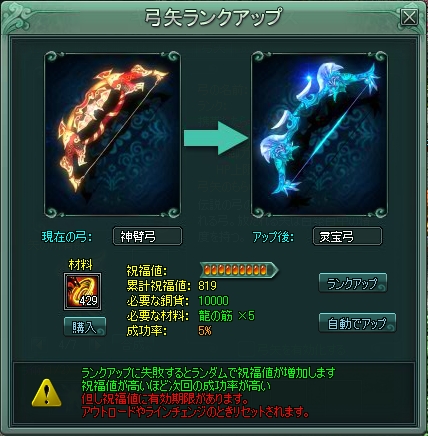
Task: Click the ランクアップ button
Action: (353, 283)
